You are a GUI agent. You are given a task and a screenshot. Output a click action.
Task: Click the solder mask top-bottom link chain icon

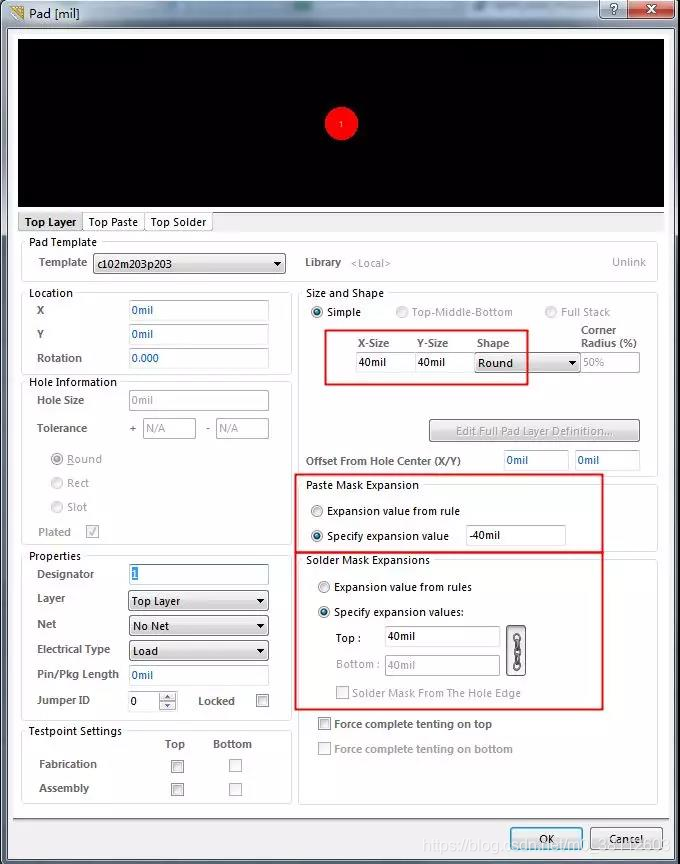pos(516,650)
